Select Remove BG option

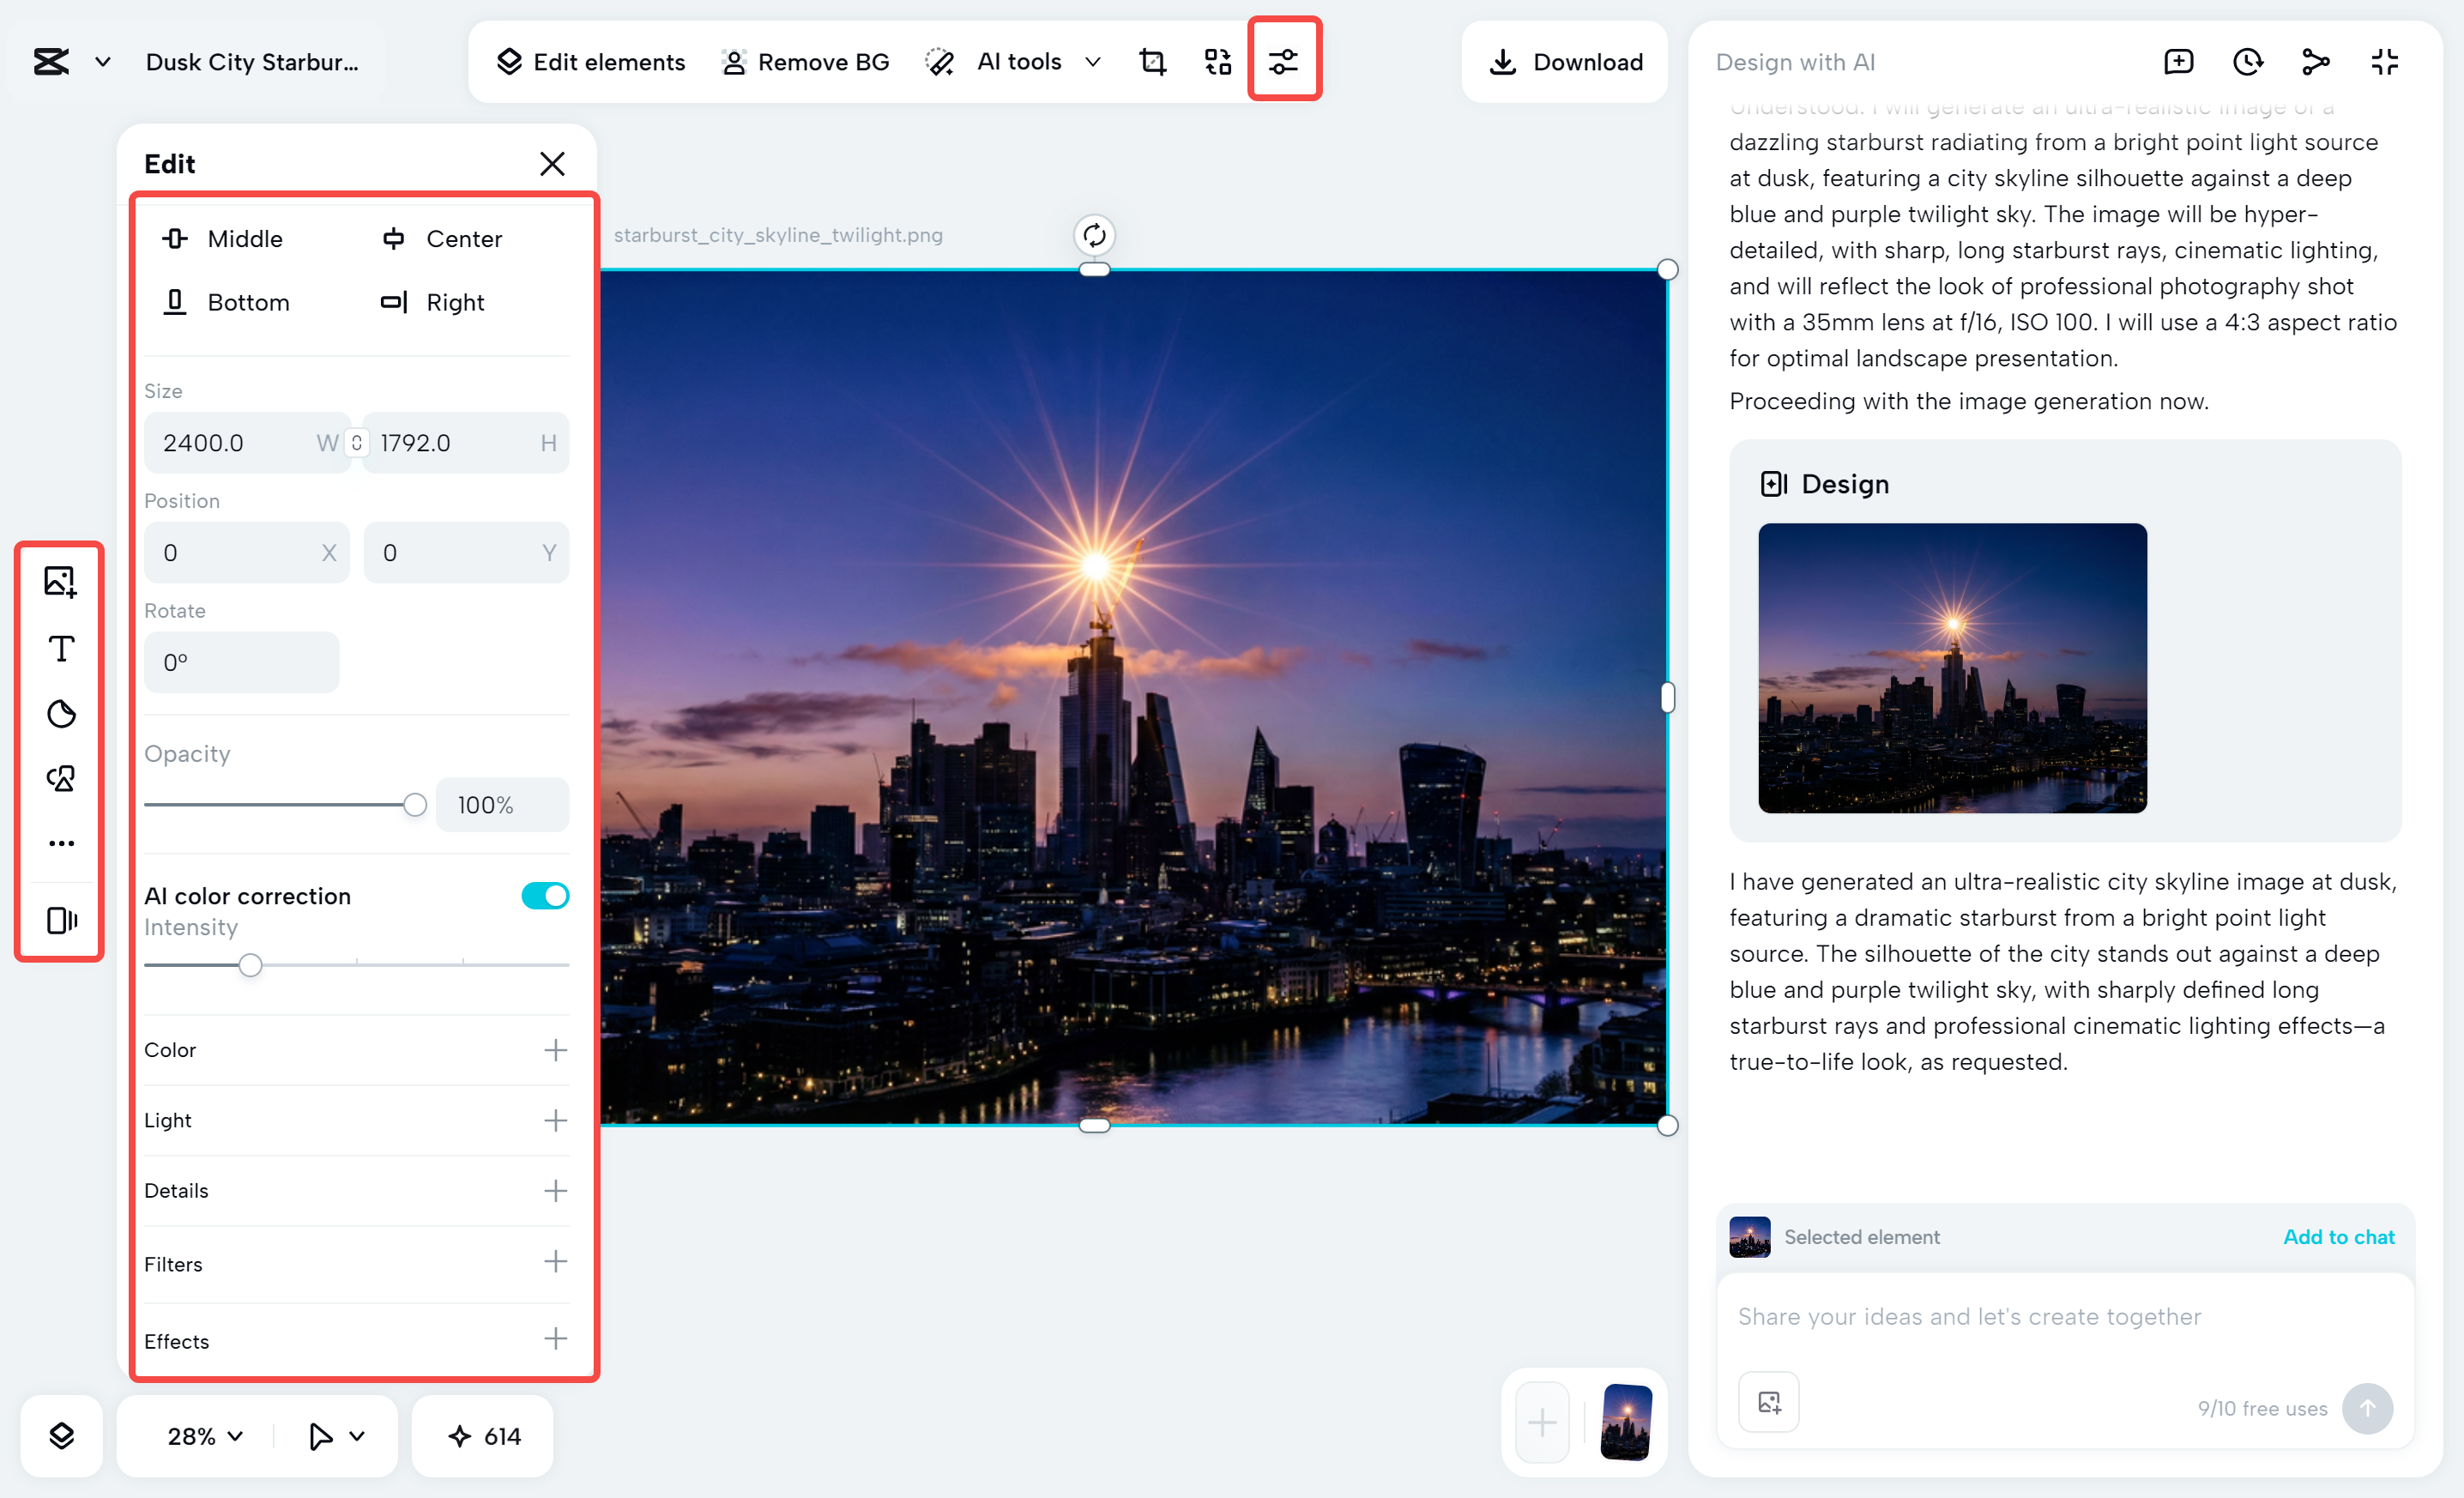click(x=805, y=62)
